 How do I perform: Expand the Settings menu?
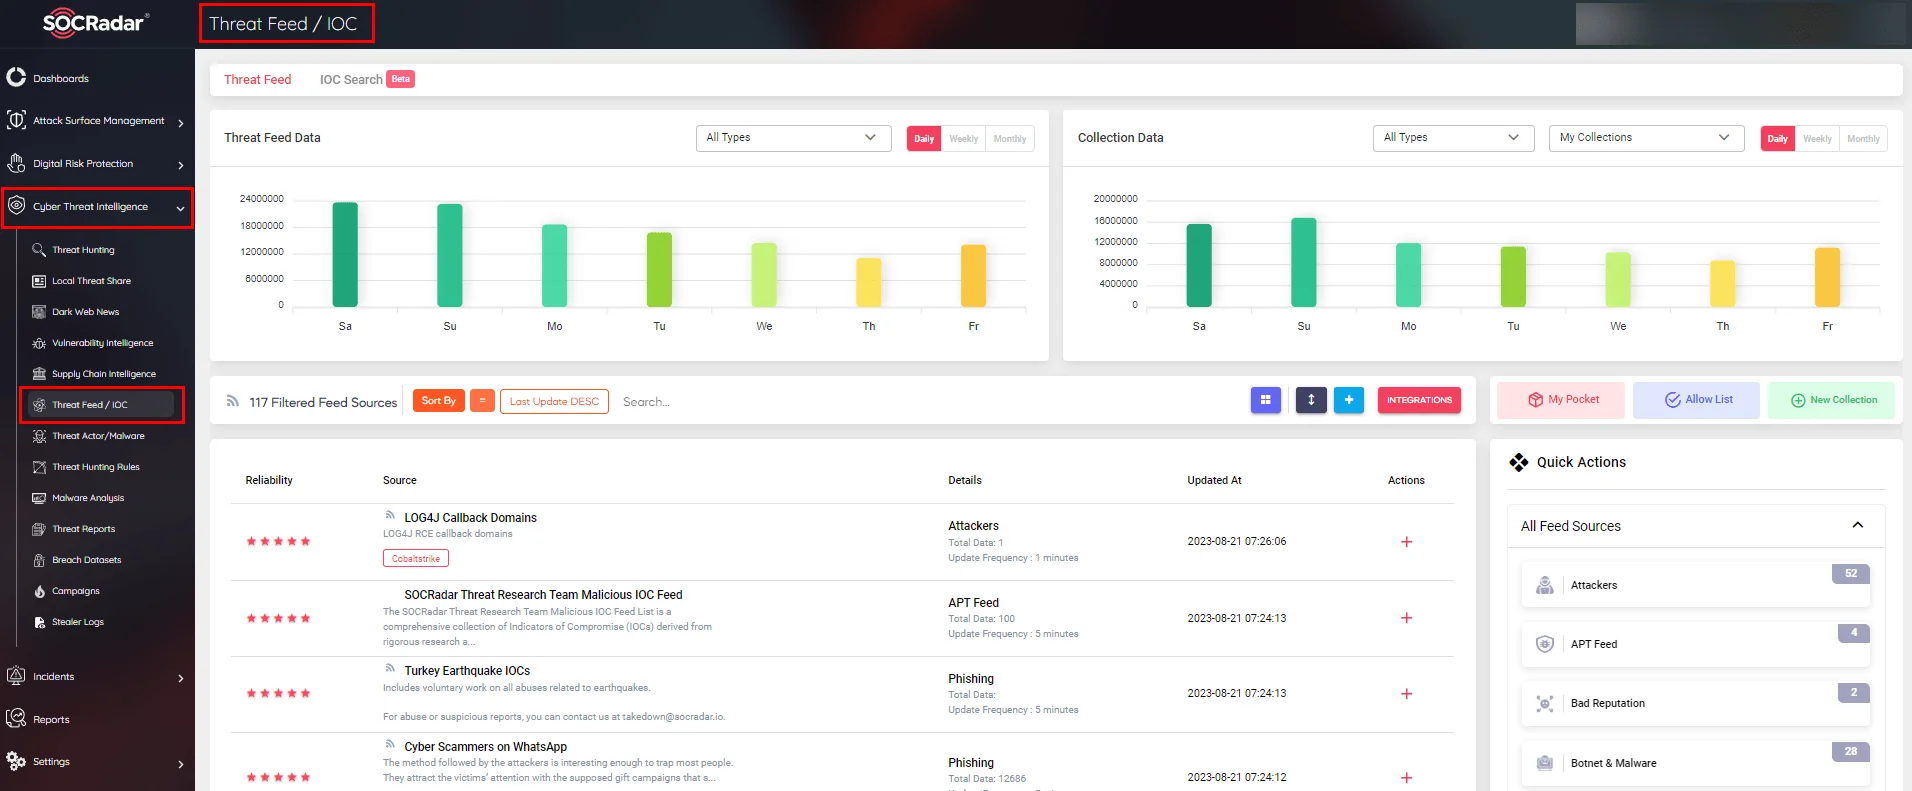coord(97,762)
